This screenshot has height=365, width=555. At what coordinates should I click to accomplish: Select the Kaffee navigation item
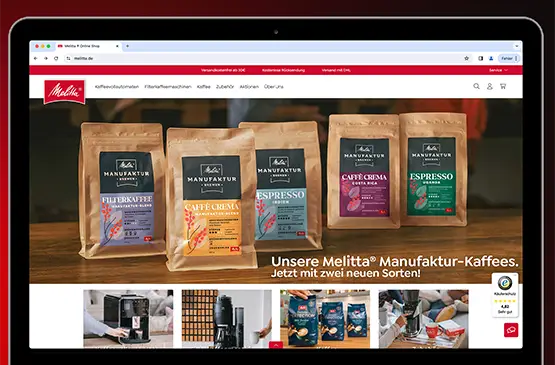pyautogui.click(x=204, y=86)
